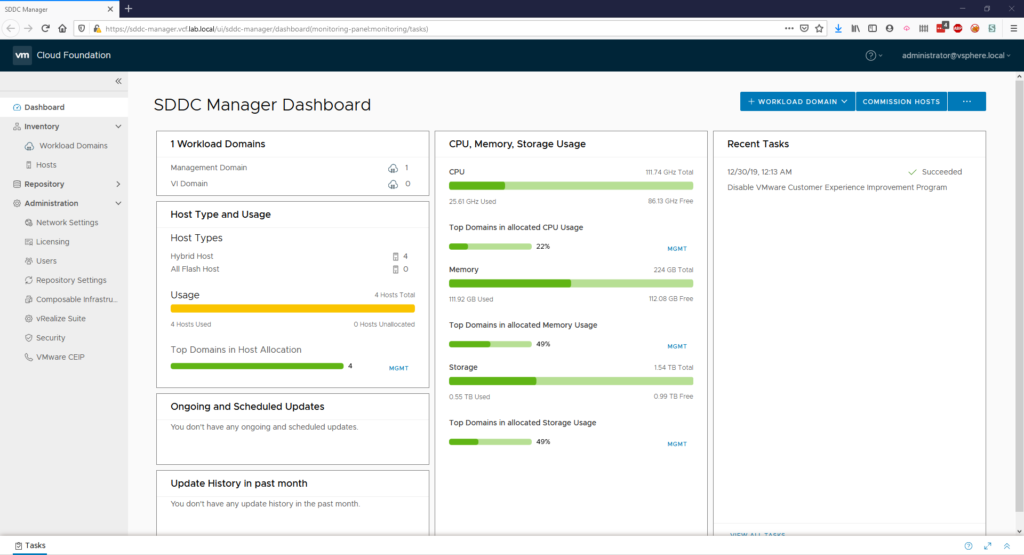The image size is (1024, 555).
Task: Open MGMT link under Host Allocation
Action: click(398, 368)
